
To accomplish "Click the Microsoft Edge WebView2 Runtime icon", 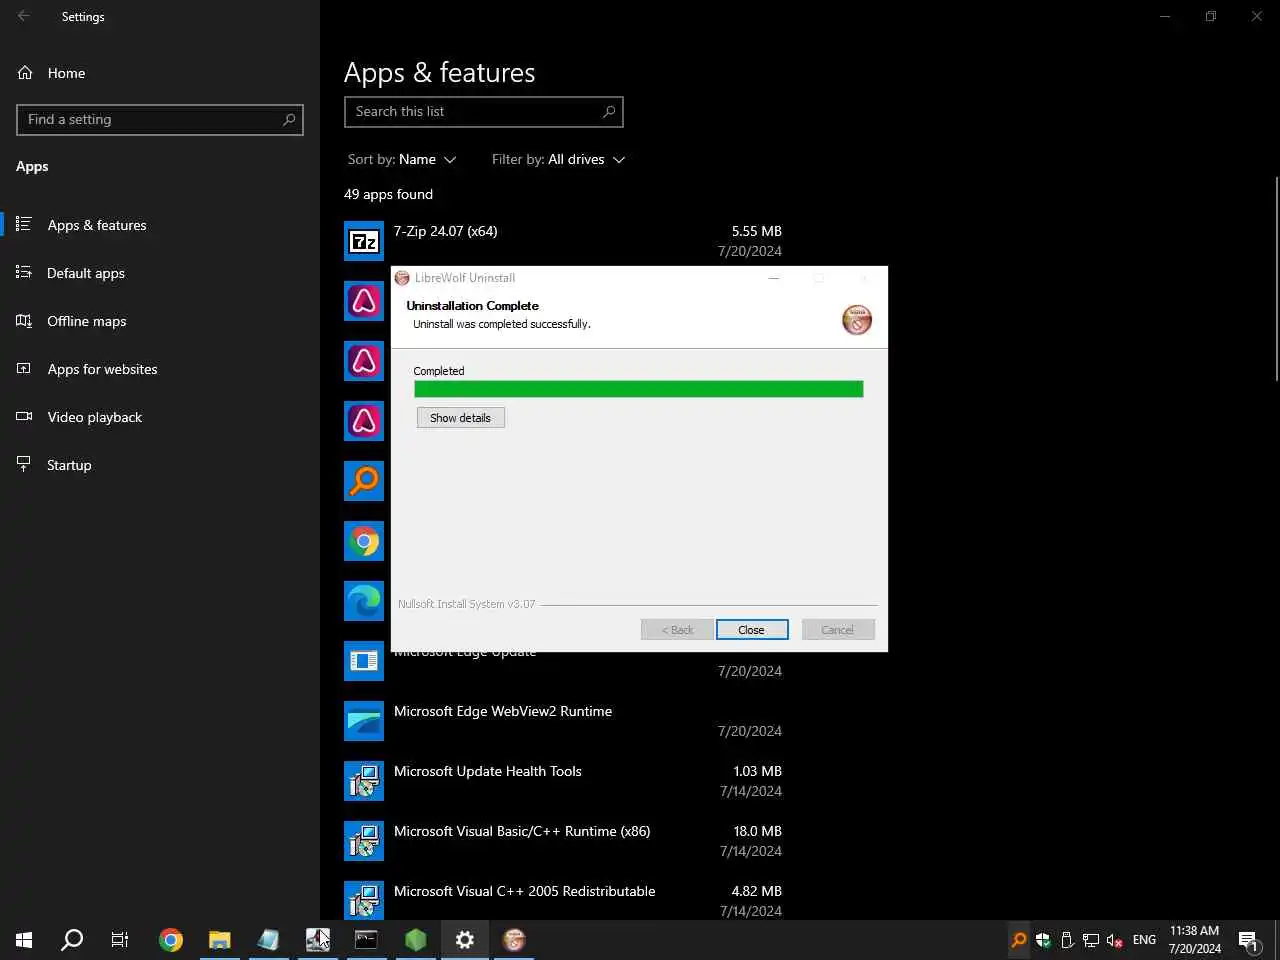I will coord(364,721).
